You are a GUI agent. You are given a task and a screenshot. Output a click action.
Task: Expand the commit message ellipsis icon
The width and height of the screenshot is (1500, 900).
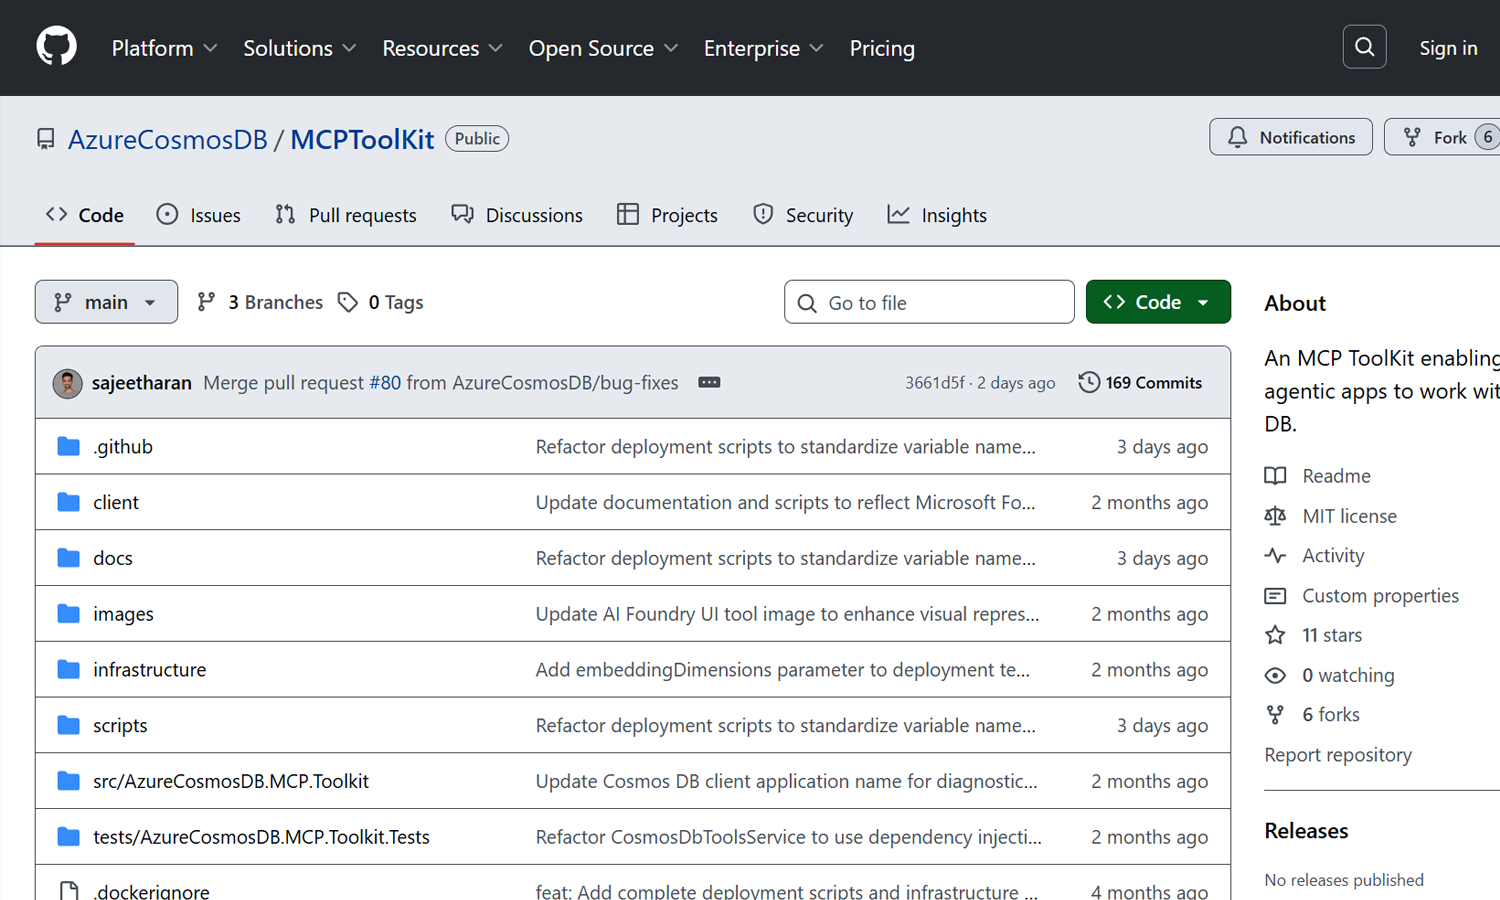(709, 383)
